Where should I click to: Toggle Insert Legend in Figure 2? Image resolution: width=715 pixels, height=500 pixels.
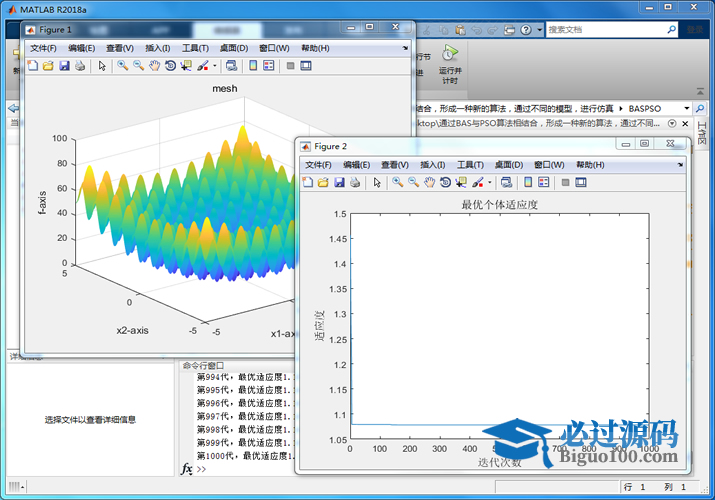coord(543,183)
